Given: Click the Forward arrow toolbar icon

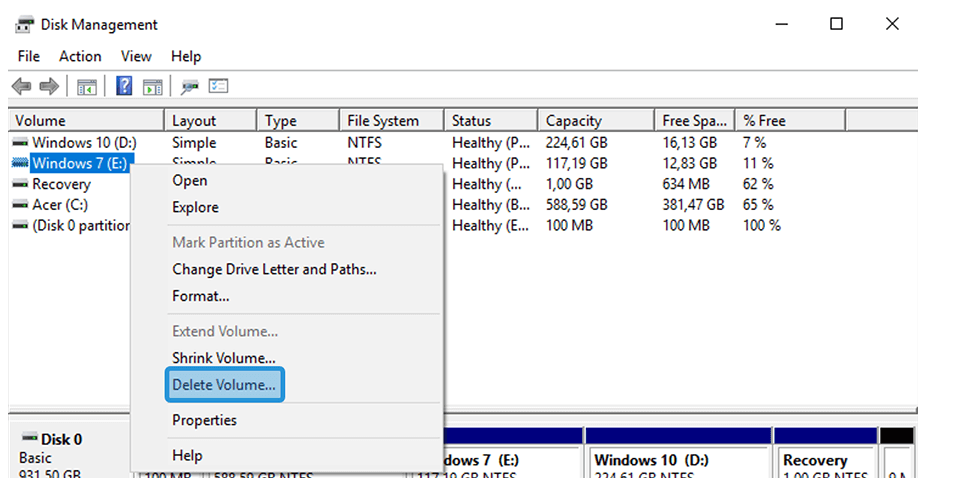Looking at the screenshot, I should click(49, 86).
